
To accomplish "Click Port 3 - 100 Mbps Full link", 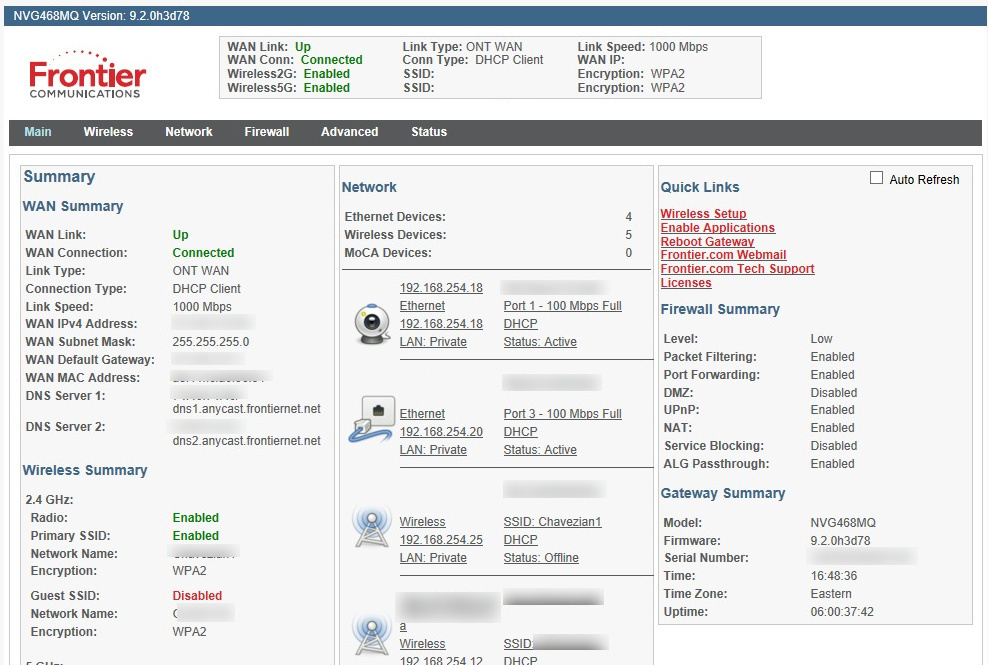I will point(562,413).
